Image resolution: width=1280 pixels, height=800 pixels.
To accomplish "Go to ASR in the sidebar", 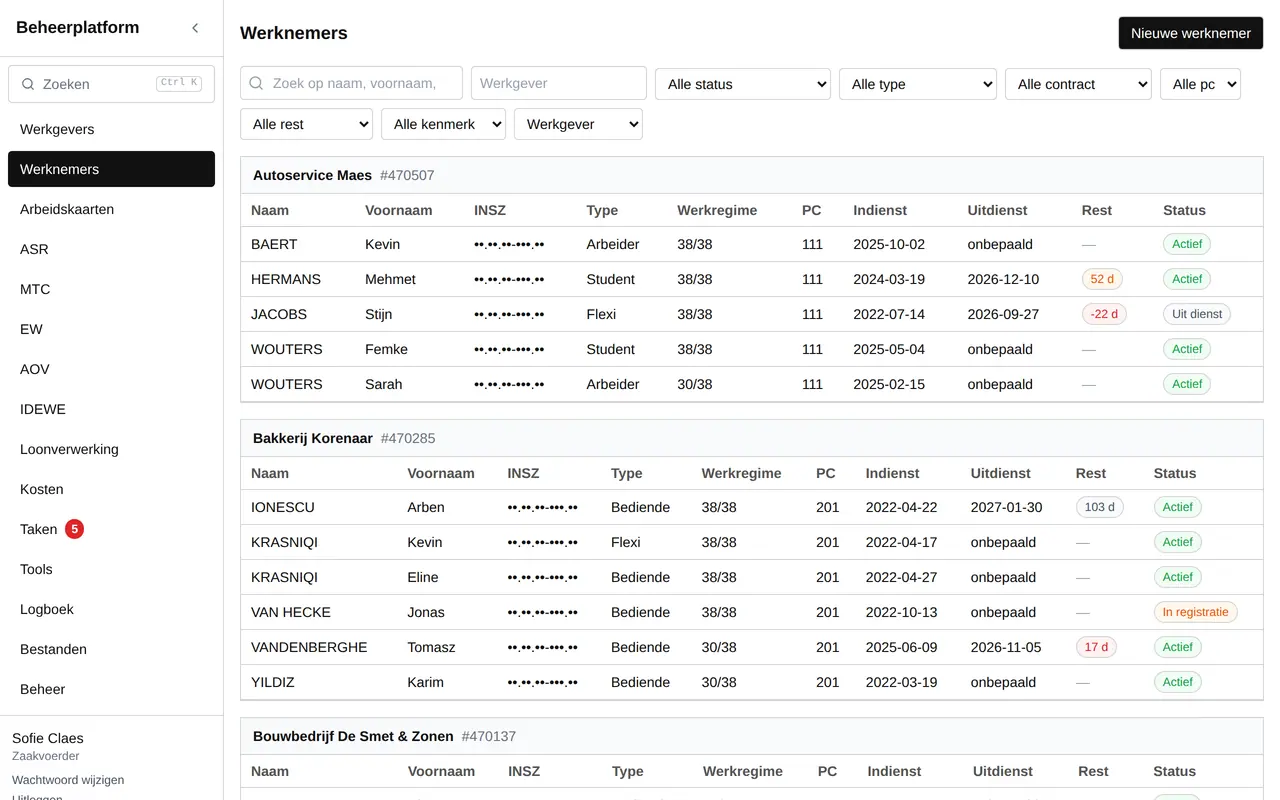I will point(111,249).
